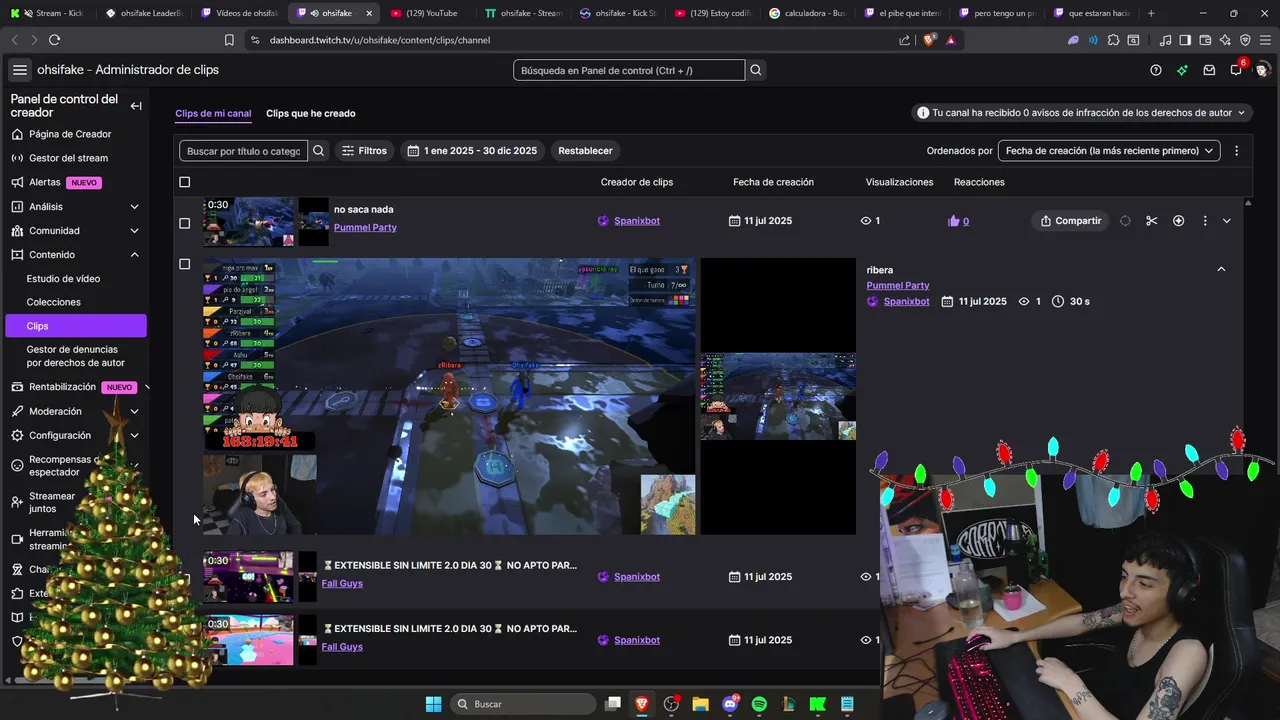Open Spanixbot link on 'no saca nada' row

[x=637, y=221]
